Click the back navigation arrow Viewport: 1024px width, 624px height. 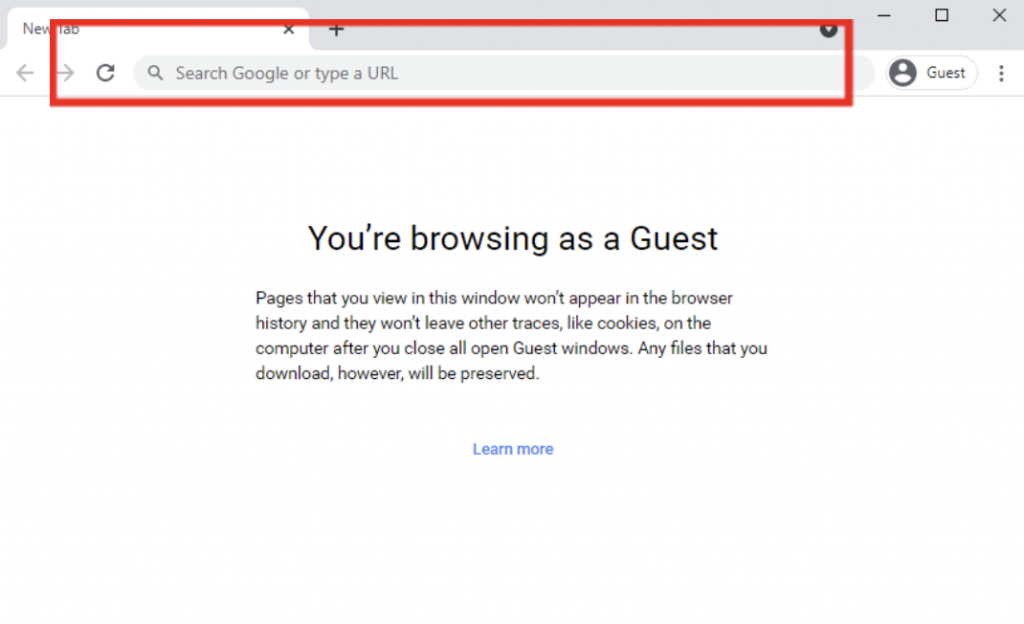tap(25, 72)
